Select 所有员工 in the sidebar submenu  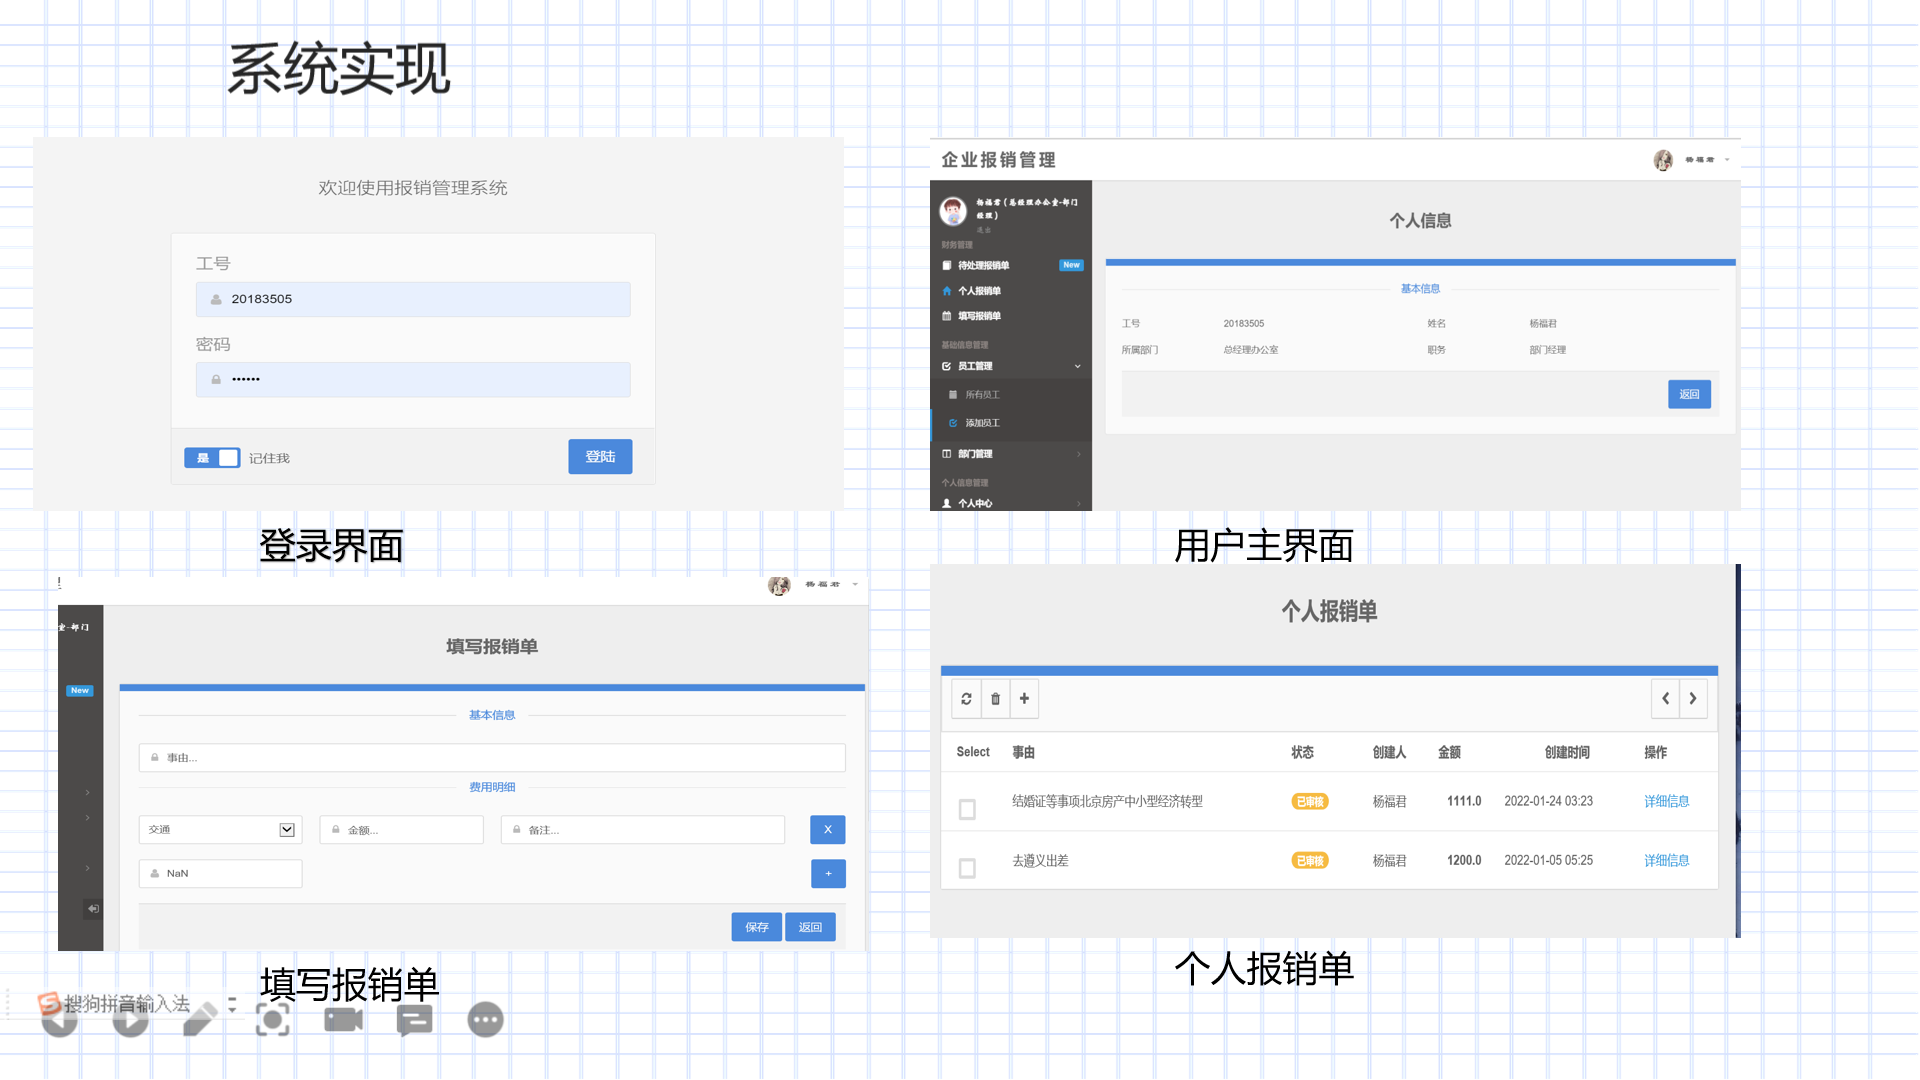coord(982,395)
